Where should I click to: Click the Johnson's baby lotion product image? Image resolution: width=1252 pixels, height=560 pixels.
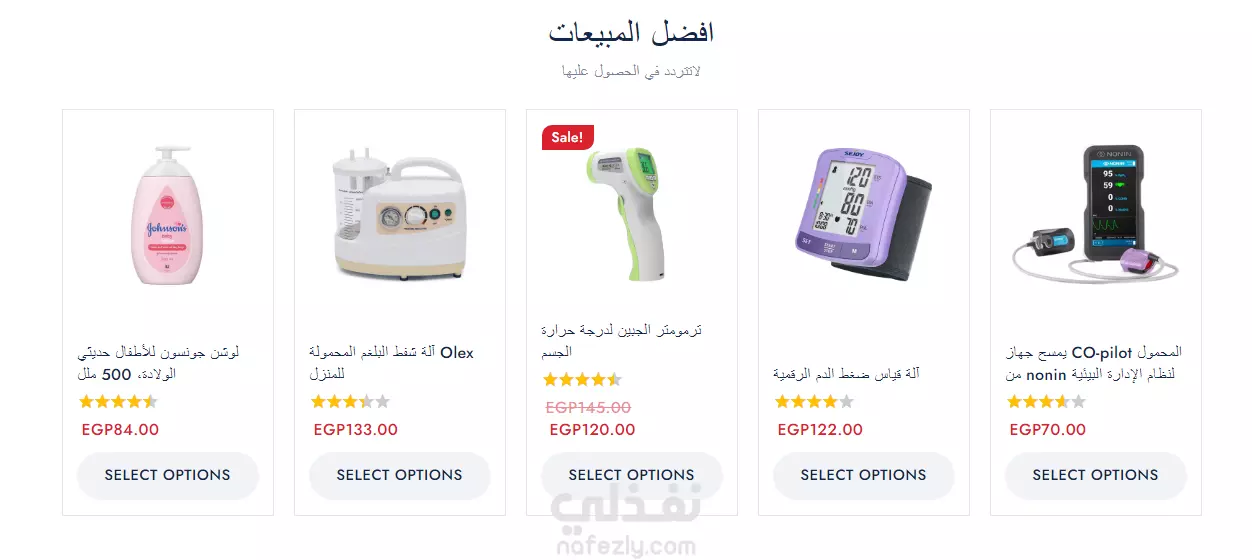click(x=168, y=215)
